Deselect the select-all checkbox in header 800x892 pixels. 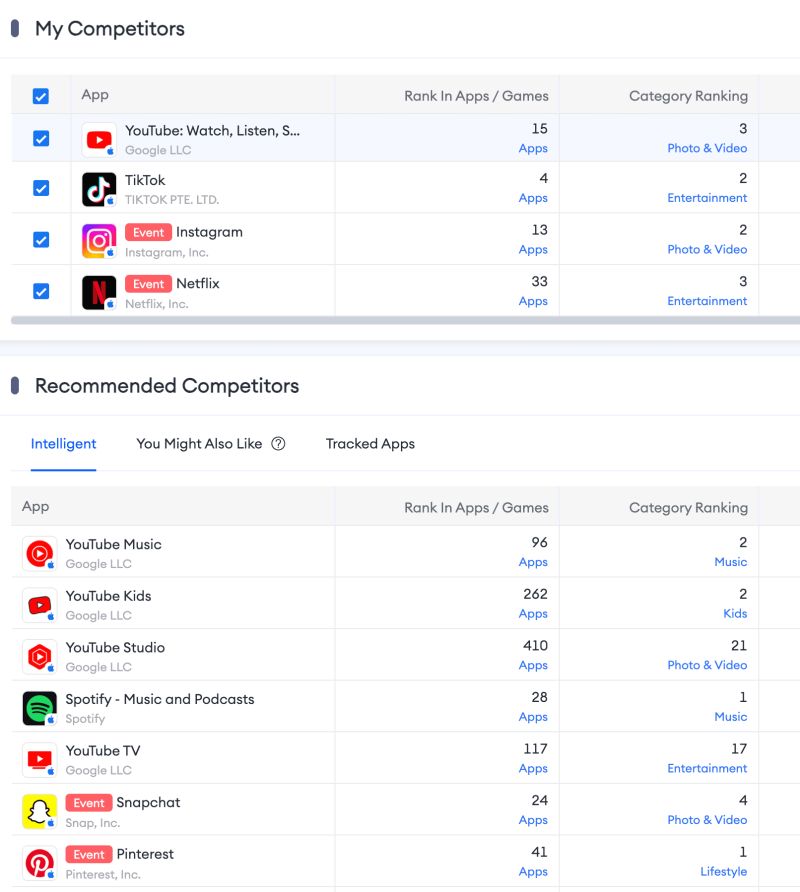tap(40, 95)
